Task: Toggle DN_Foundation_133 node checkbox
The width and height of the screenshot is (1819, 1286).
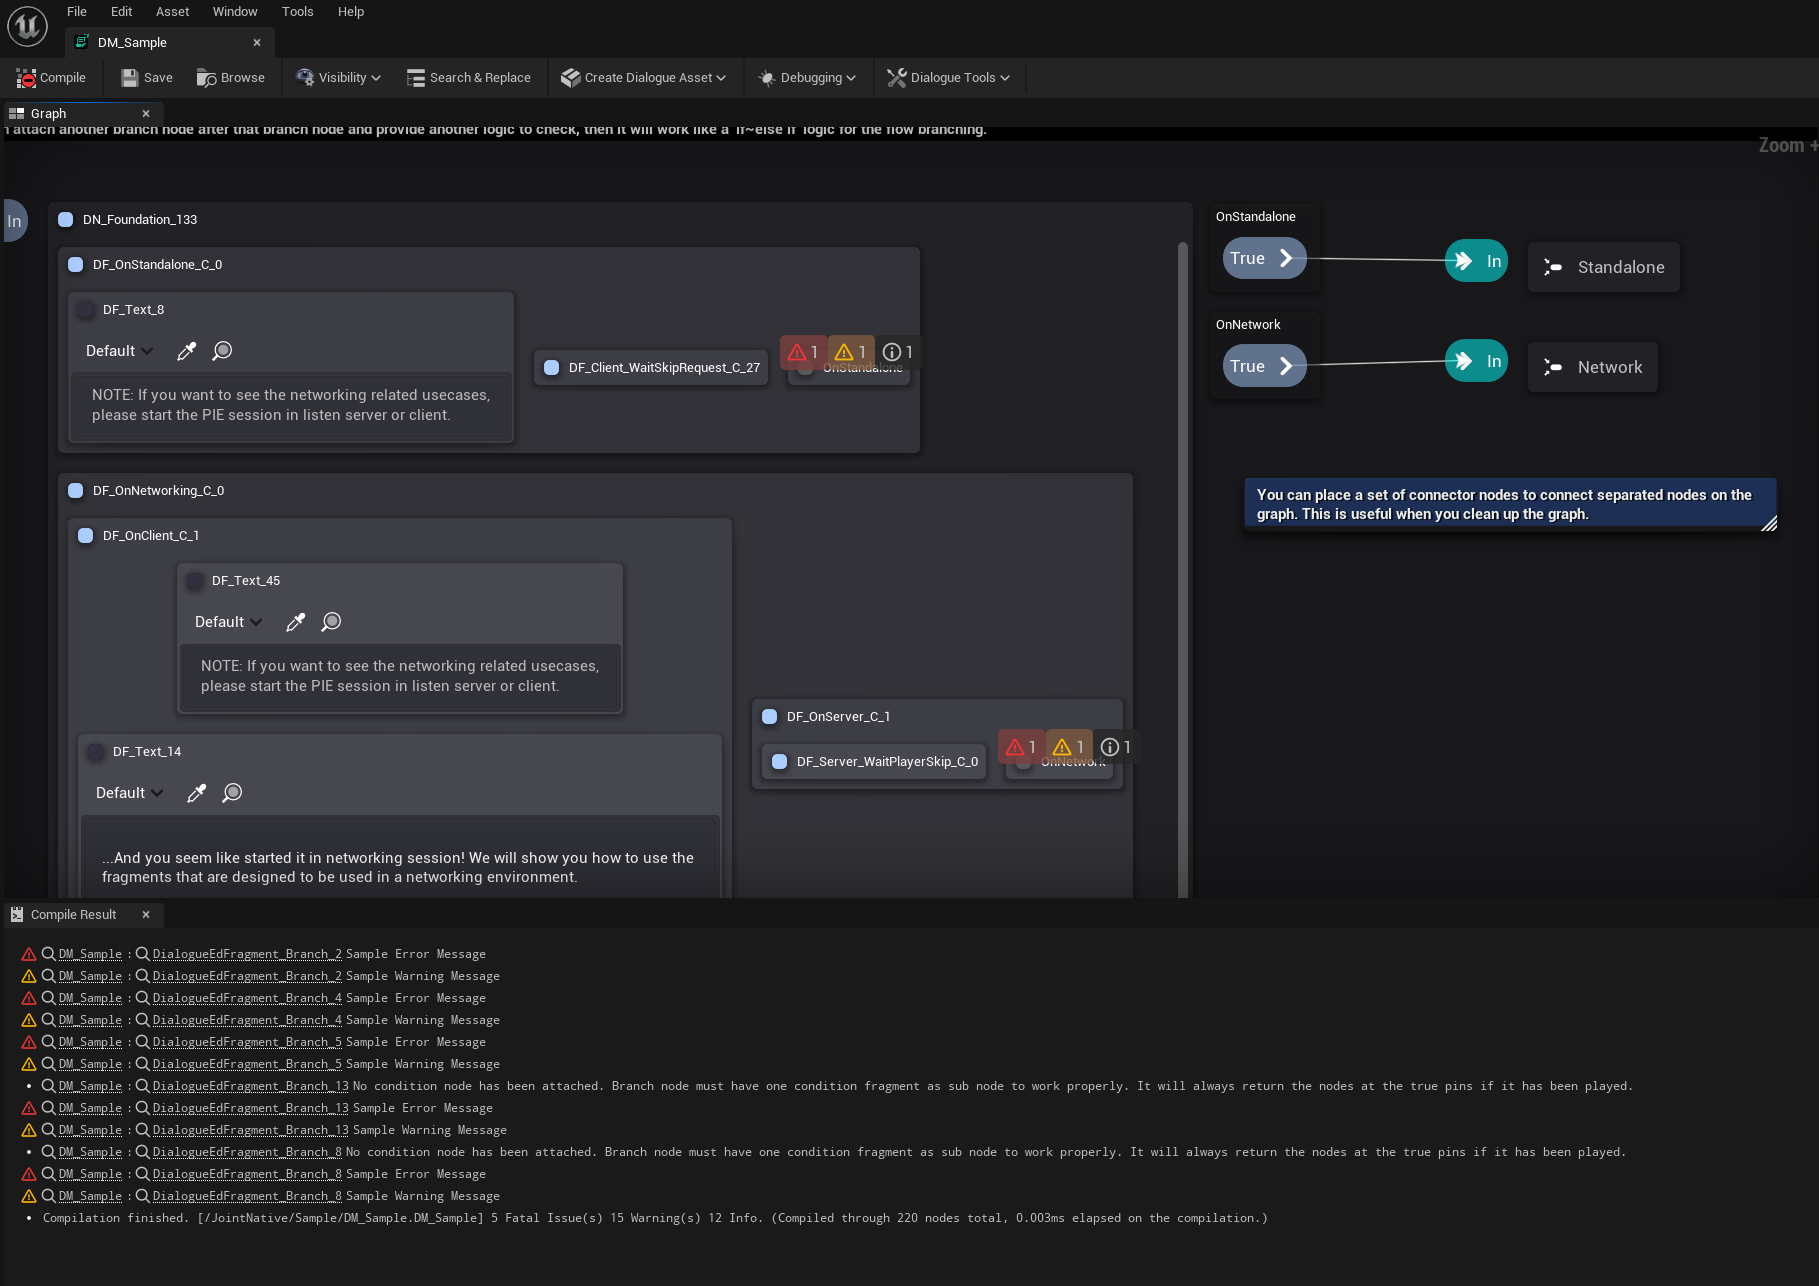Action: point(66,220)
